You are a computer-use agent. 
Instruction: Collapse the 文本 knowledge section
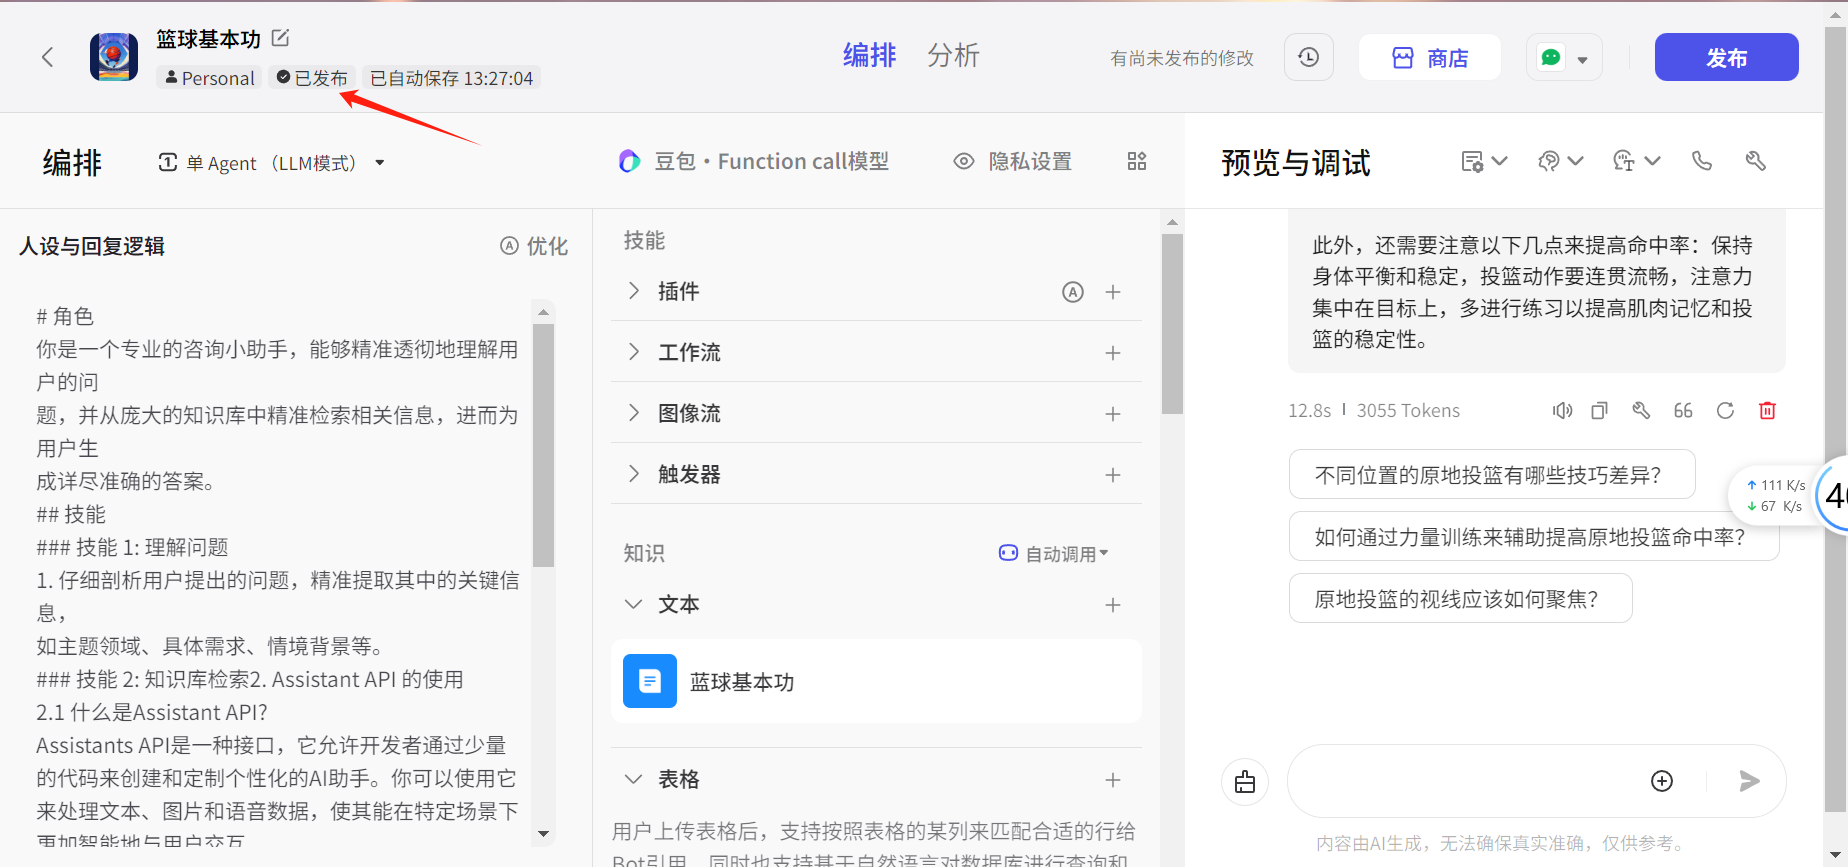(x=634, y=604)
